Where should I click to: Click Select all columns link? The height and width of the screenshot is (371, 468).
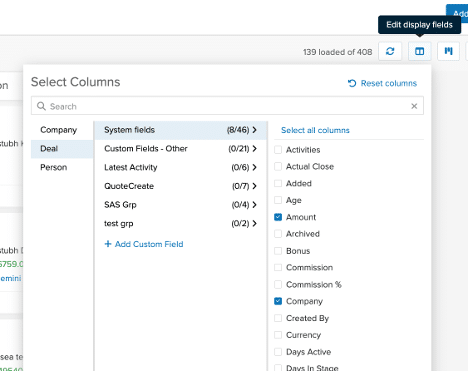[315, 130]
